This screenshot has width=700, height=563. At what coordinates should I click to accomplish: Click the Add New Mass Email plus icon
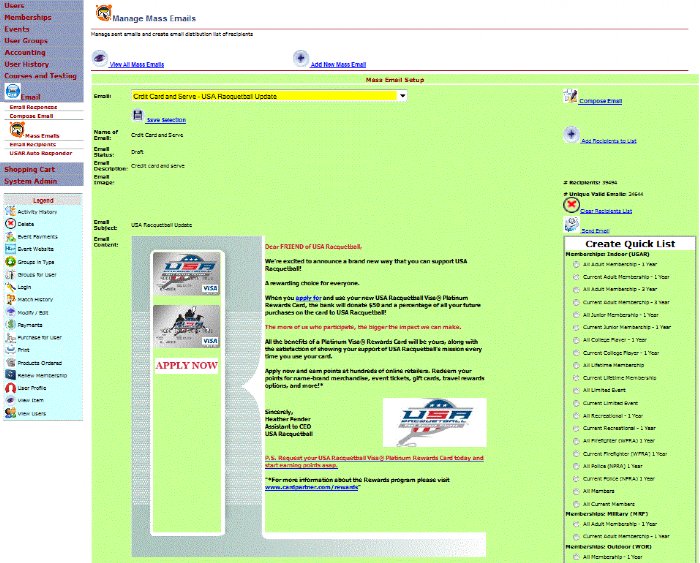tap(301, 58)
